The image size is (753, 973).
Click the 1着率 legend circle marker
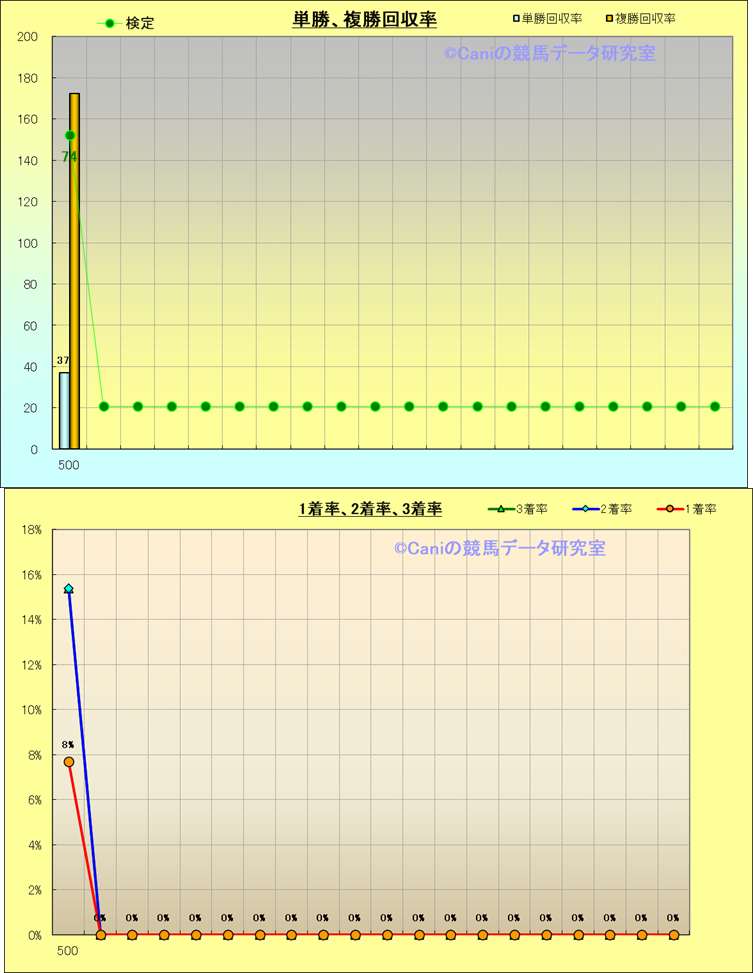[671, 509]
